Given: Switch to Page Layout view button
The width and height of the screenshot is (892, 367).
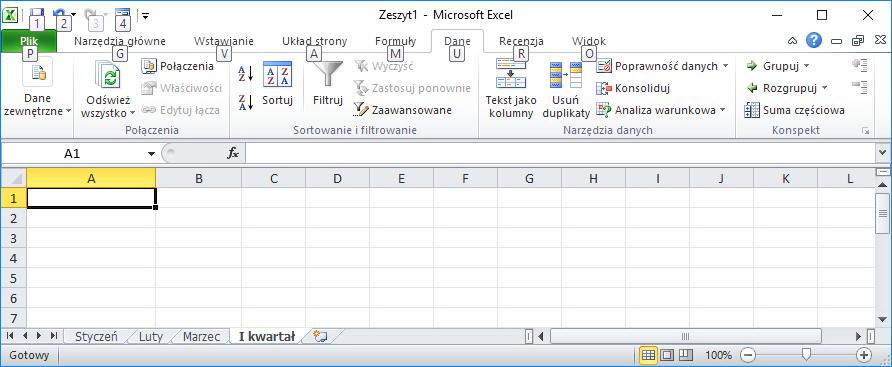Looking at the screenshot, I should (x=667, y=356).
